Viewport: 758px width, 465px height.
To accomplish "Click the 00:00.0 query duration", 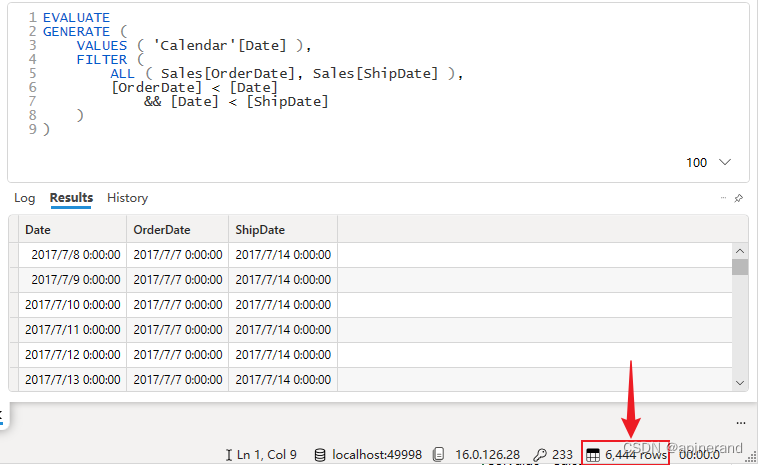I will [x=699, y=455].
